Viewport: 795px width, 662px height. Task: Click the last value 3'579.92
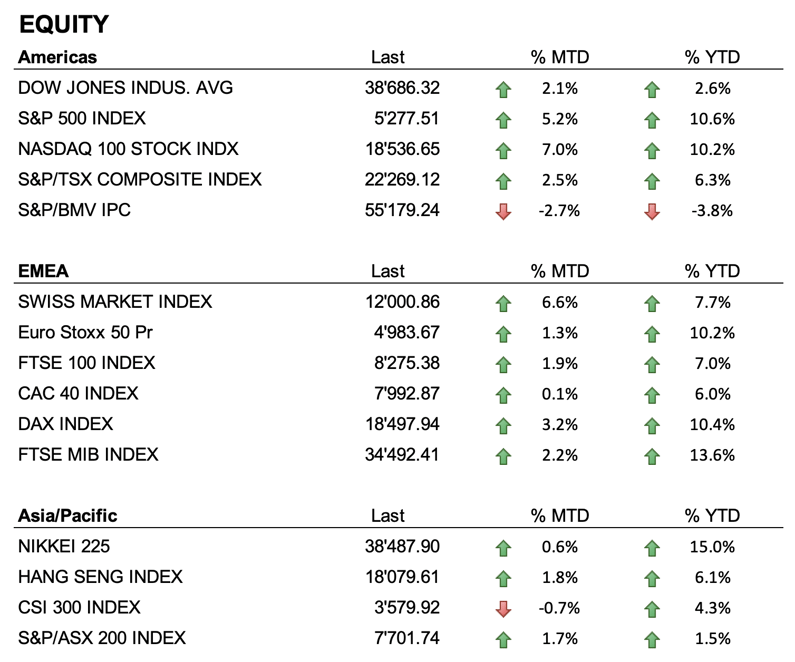[407, 607]
